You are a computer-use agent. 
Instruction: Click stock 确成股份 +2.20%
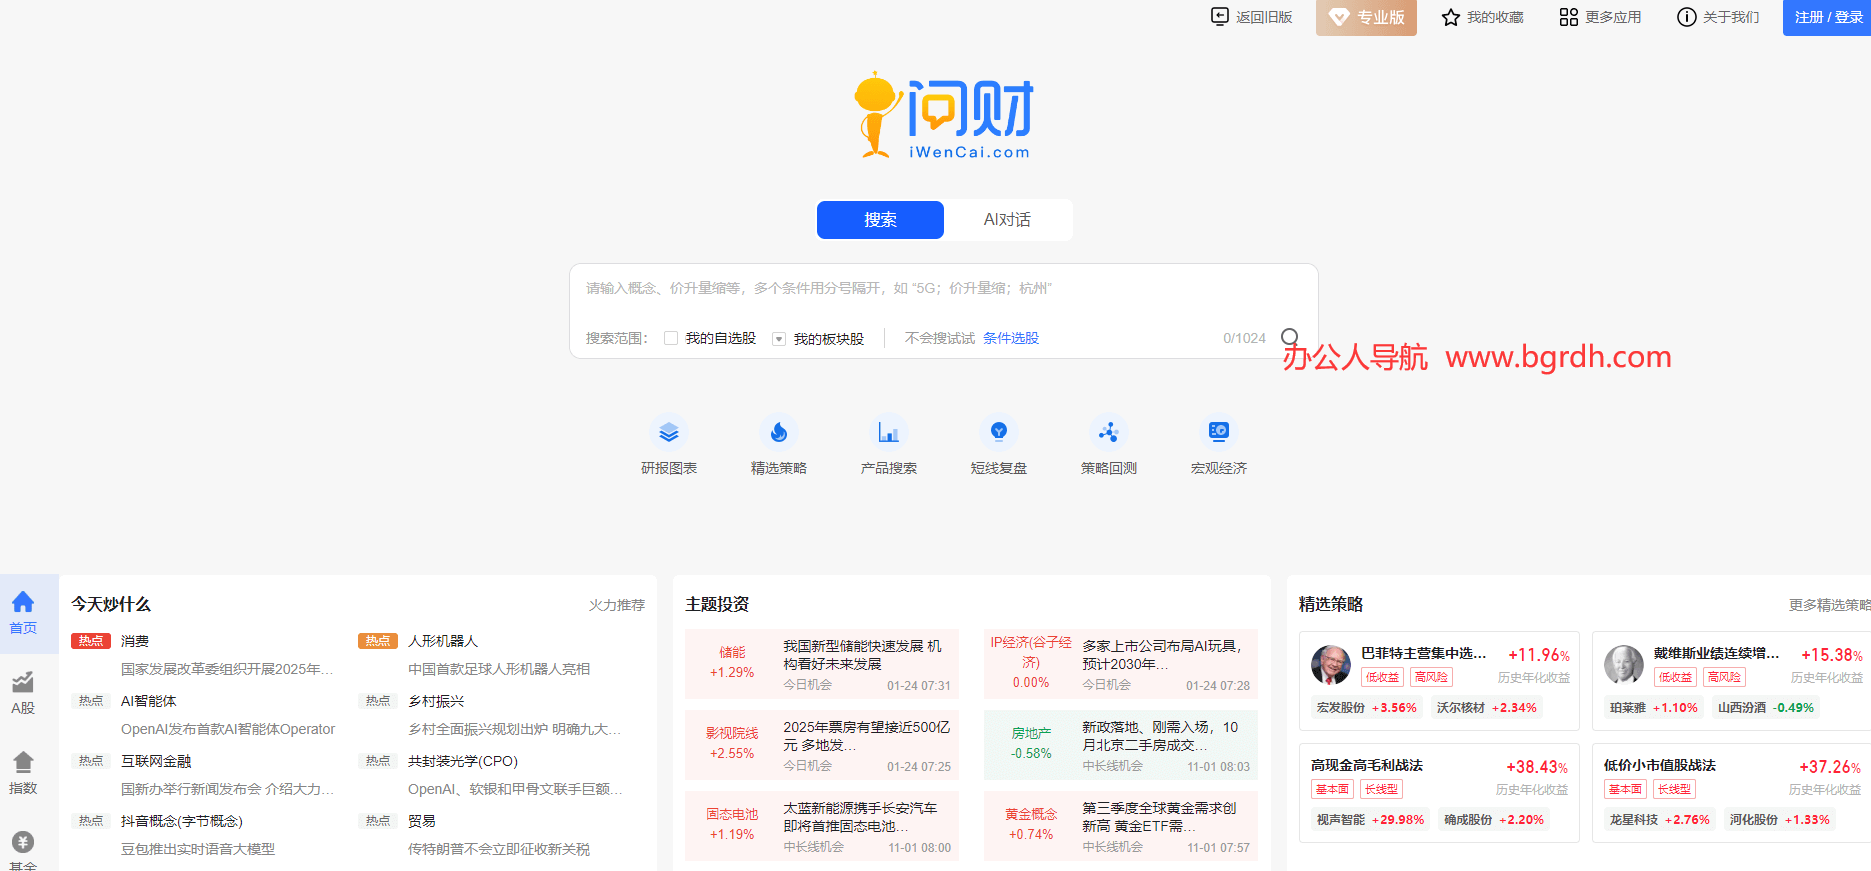pyautogui.click(x=1494, y=819)
